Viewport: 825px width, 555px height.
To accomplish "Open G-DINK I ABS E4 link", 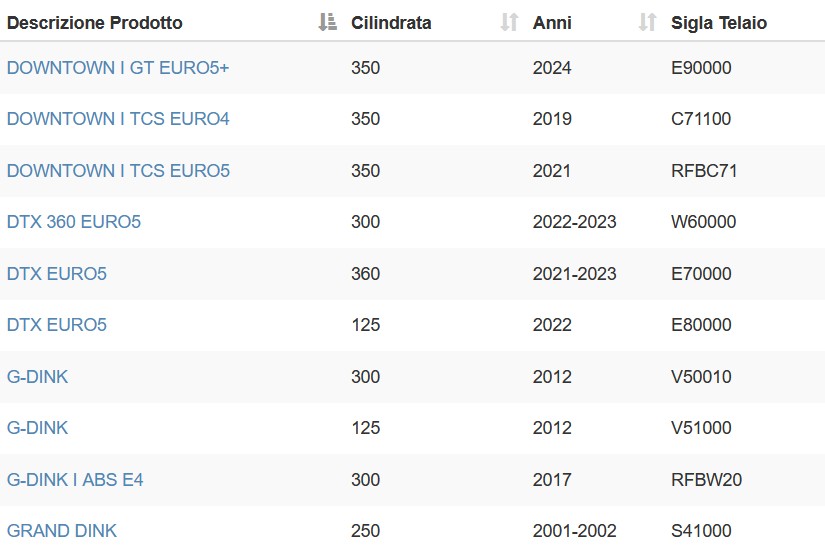I will tap(75, 480).
